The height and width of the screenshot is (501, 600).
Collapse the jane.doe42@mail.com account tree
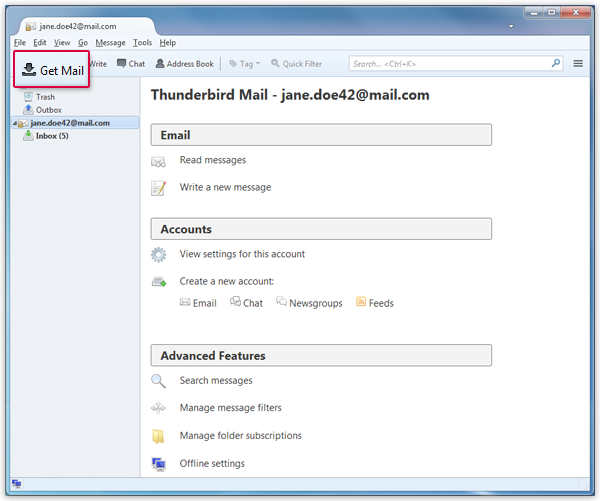pyautogui.click(x=14, y=123)
